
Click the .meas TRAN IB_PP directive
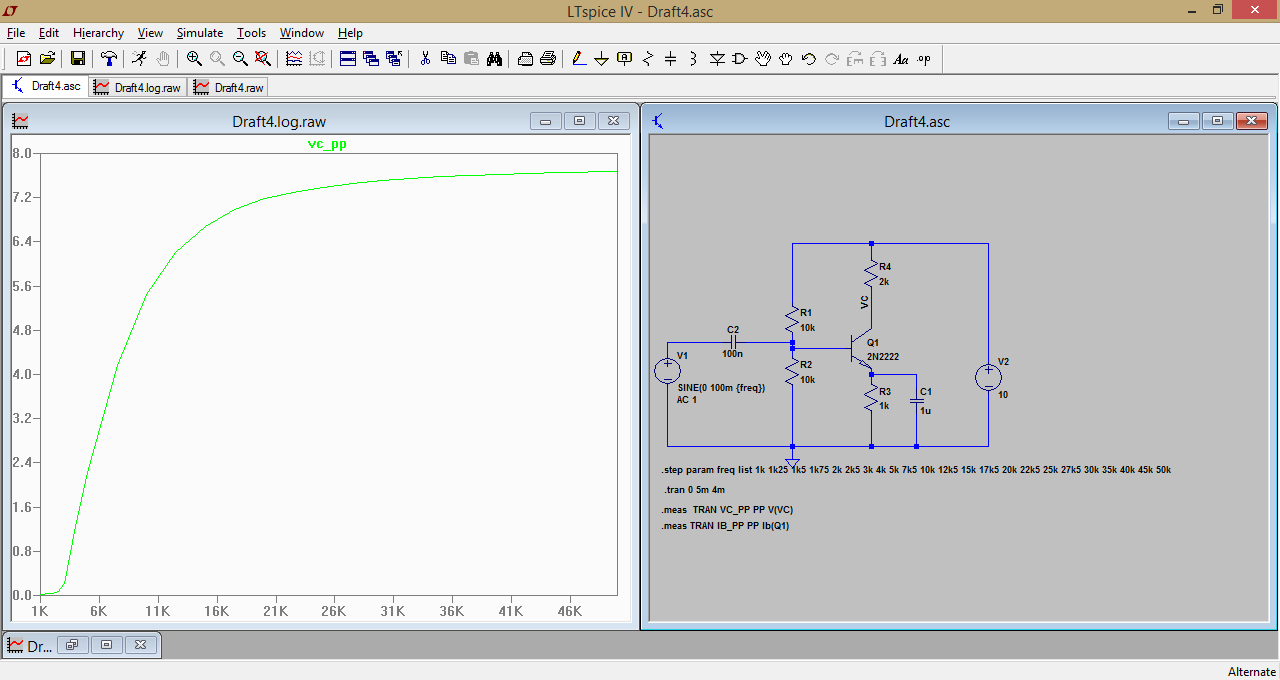pos(725,525)
